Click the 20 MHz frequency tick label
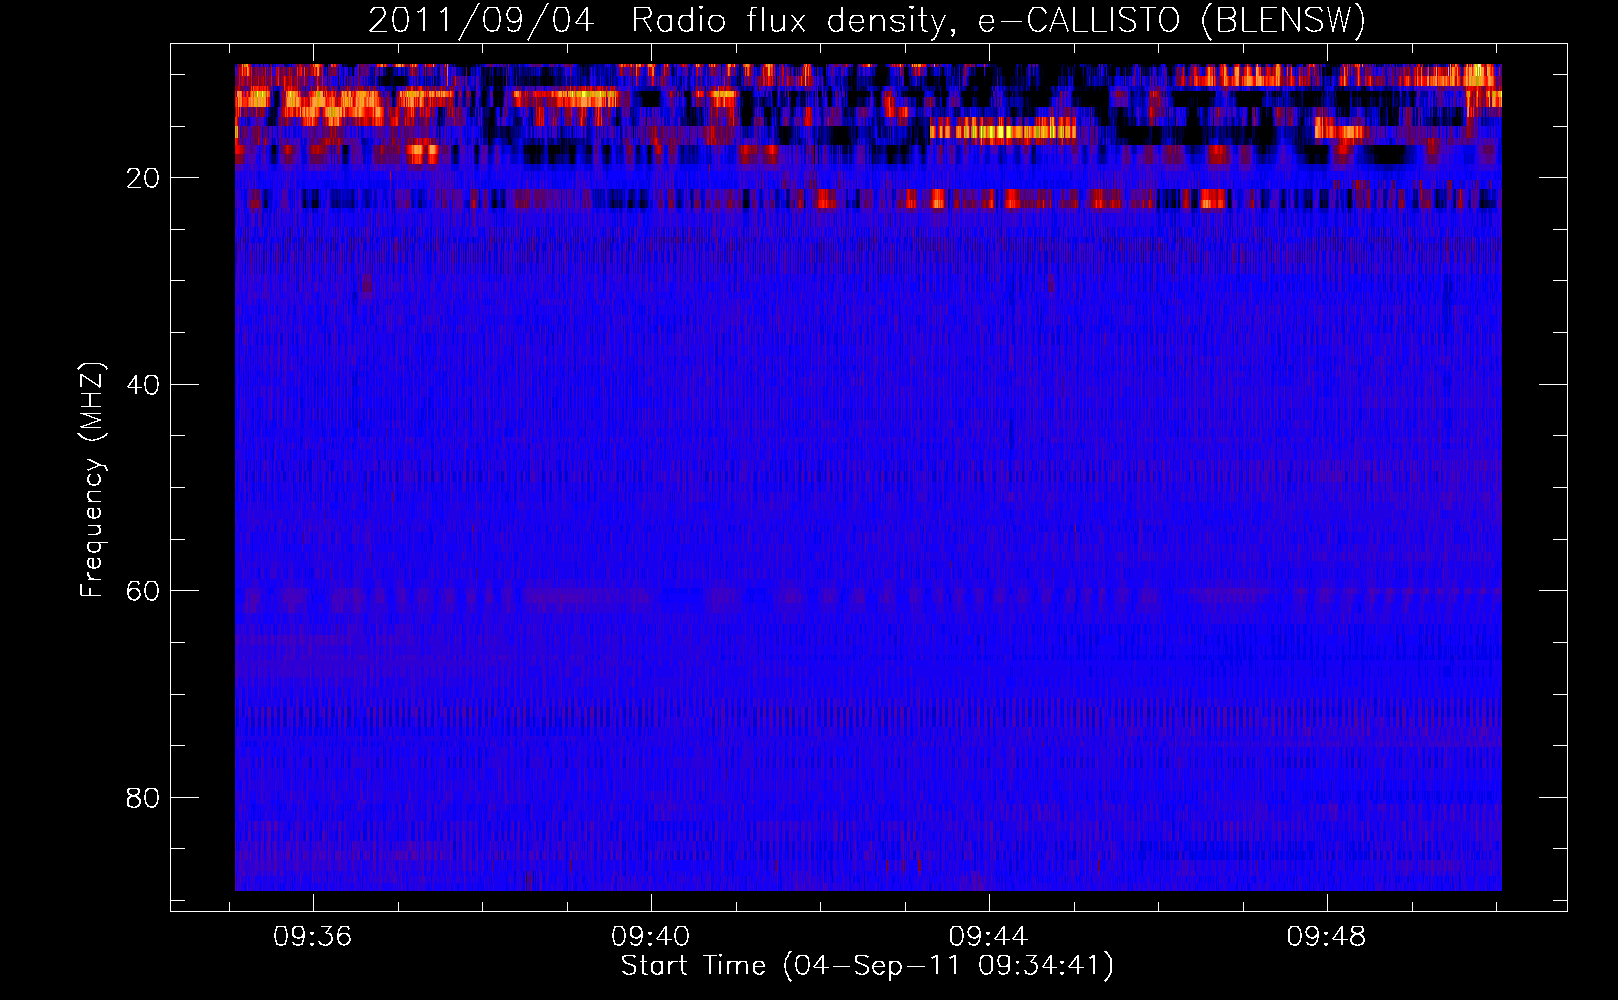The height and width of the screenshot is (1000, 1618). click(143, 178)
